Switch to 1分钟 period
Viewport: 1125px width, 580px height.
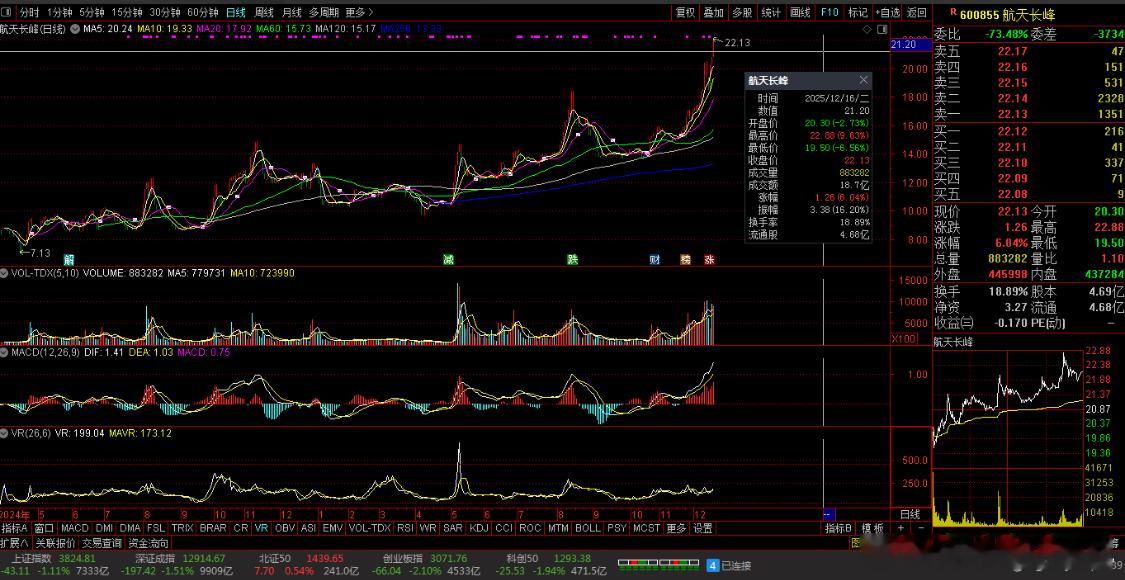coord(60,12)
